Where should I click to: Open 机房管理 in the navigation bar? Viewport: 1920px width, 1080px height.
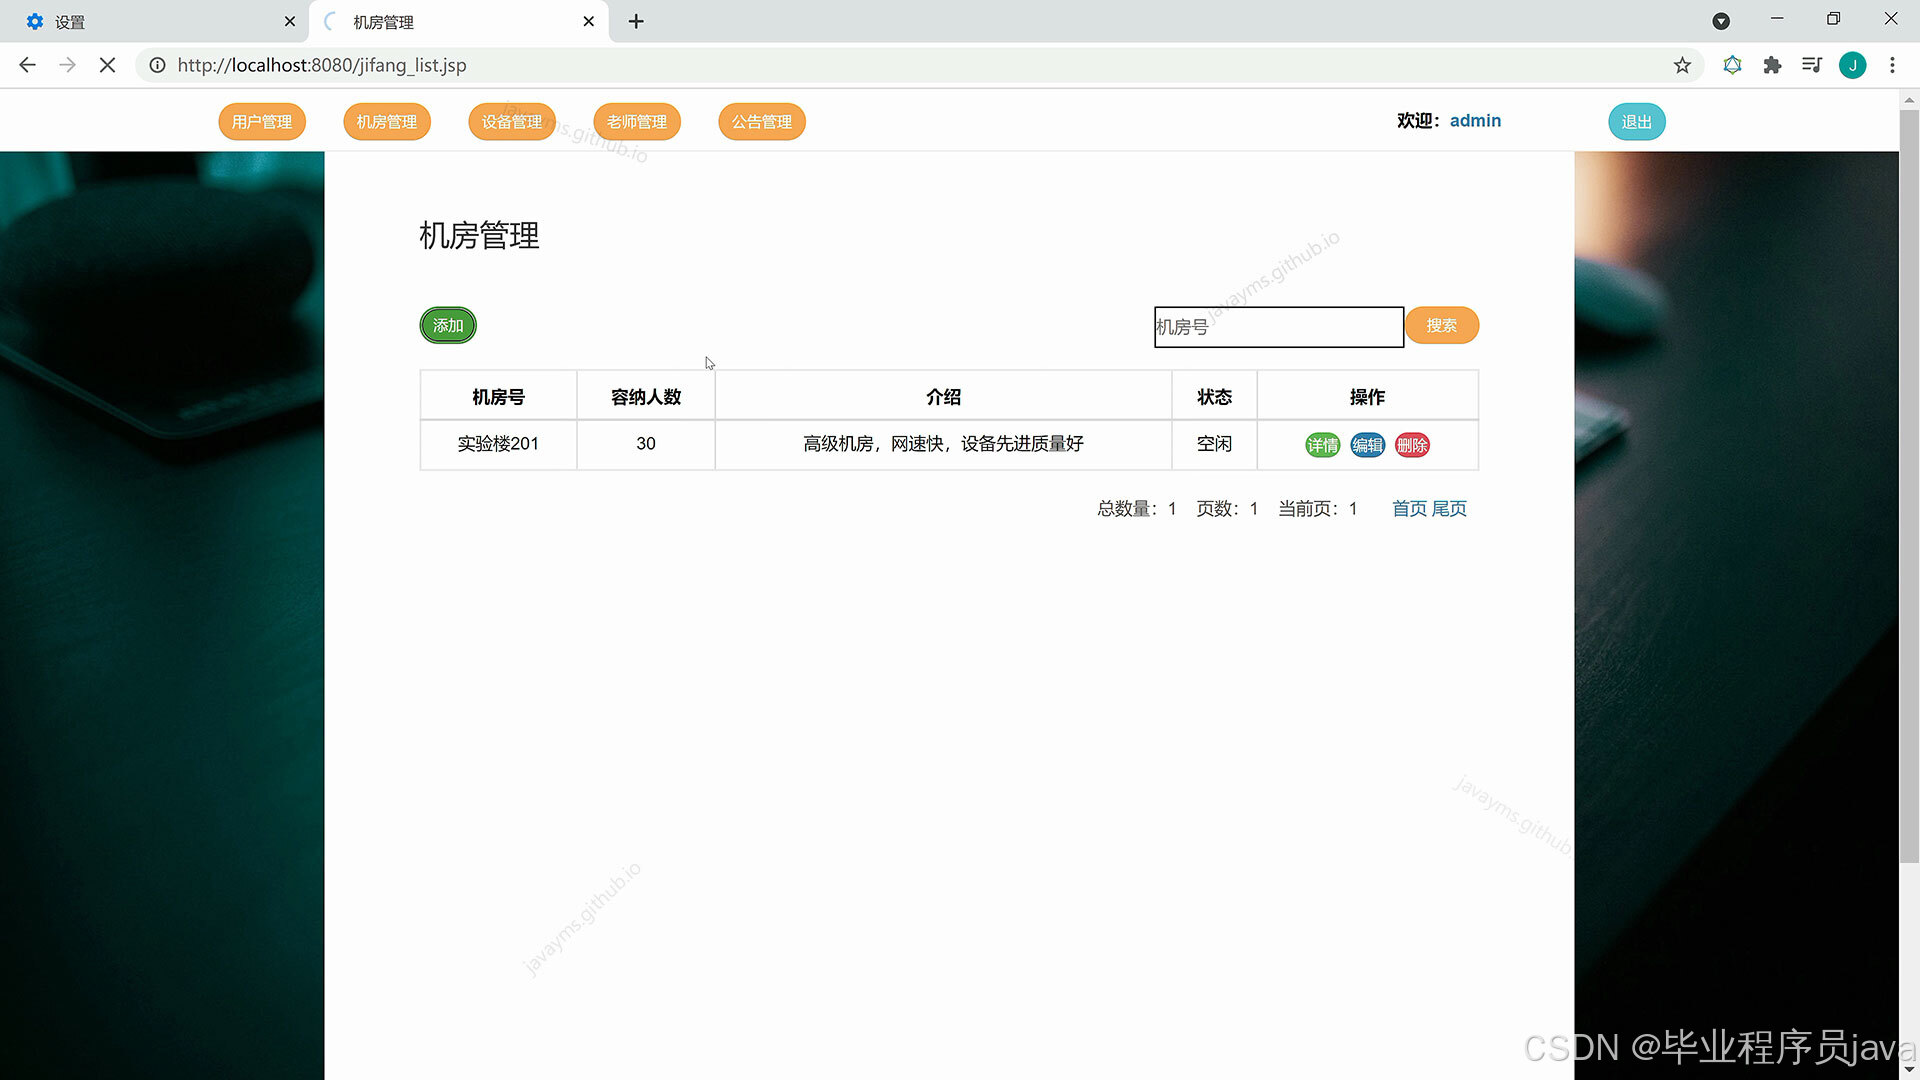[387, 122]
